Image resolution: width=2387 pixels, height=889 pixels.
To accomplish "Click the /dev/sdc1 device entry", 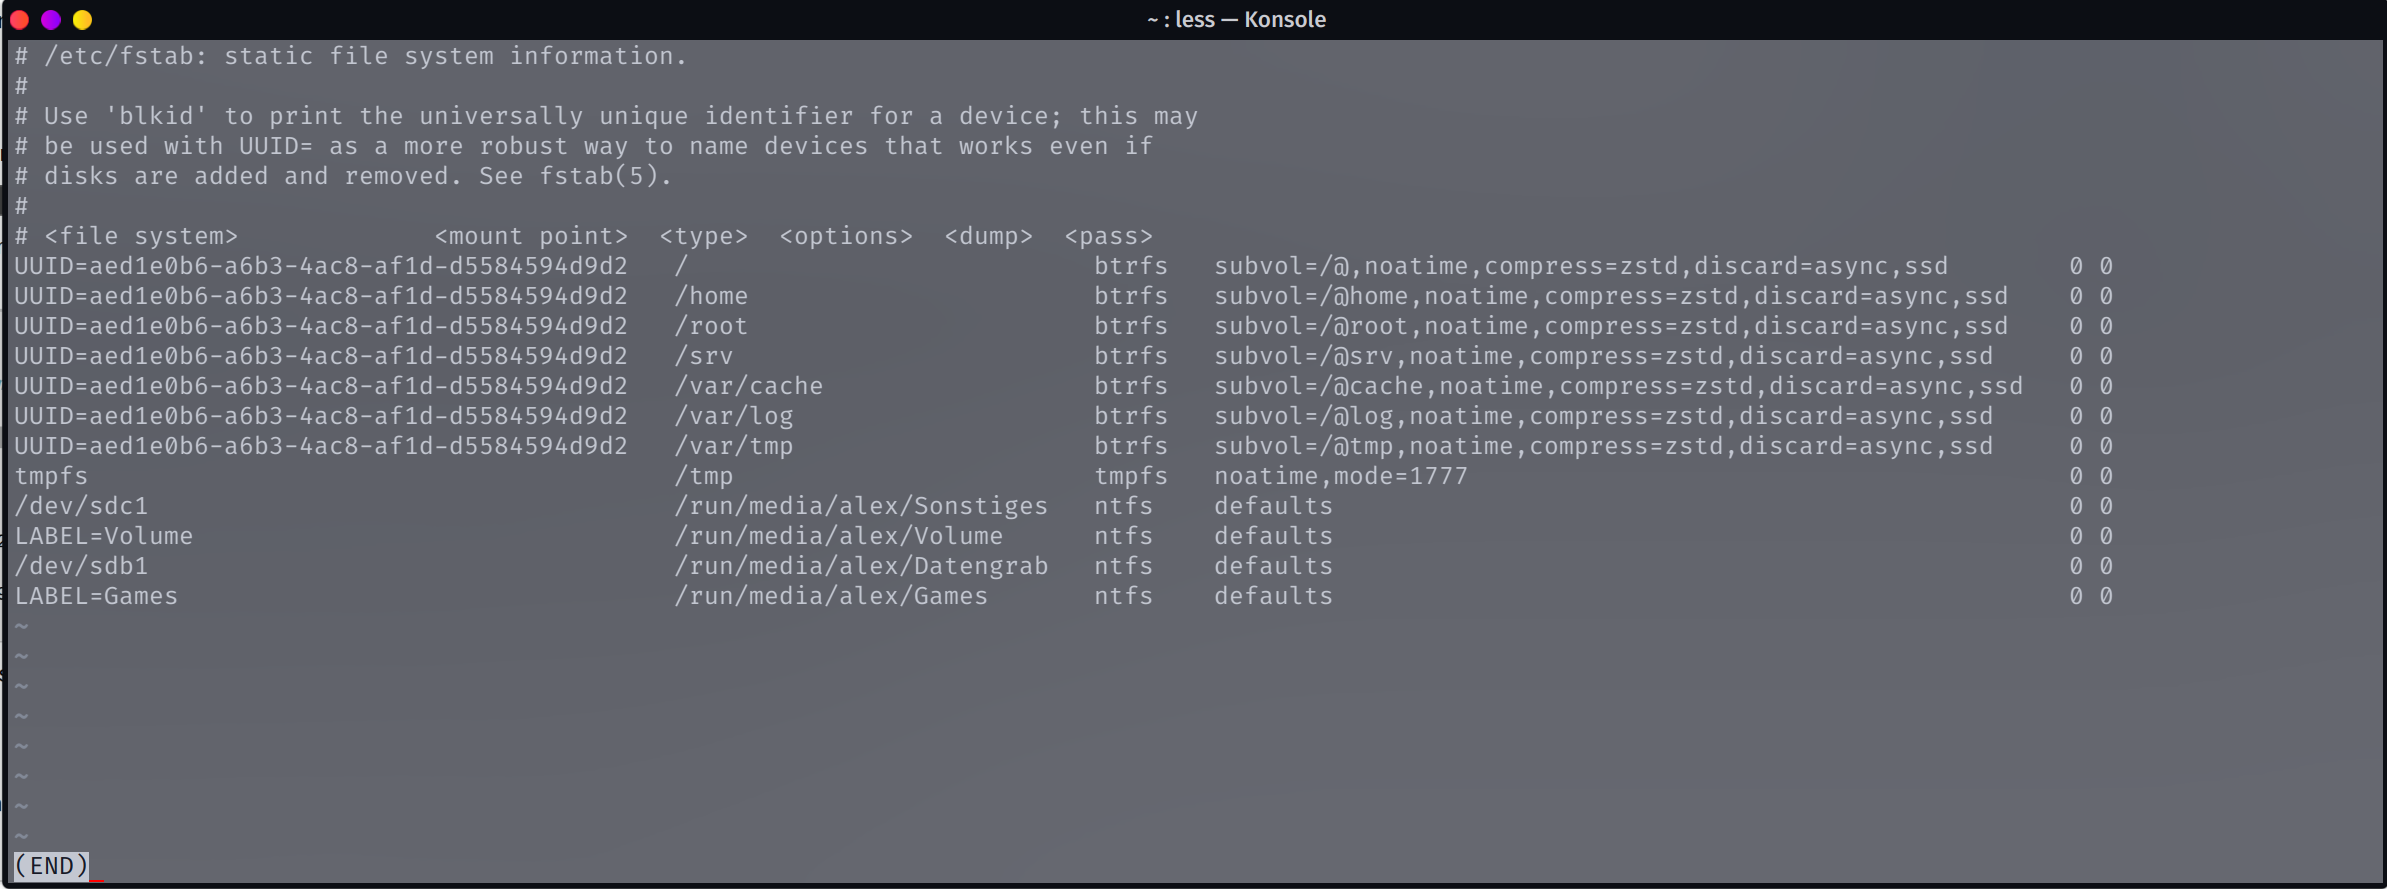I will (x=81, y=506).
